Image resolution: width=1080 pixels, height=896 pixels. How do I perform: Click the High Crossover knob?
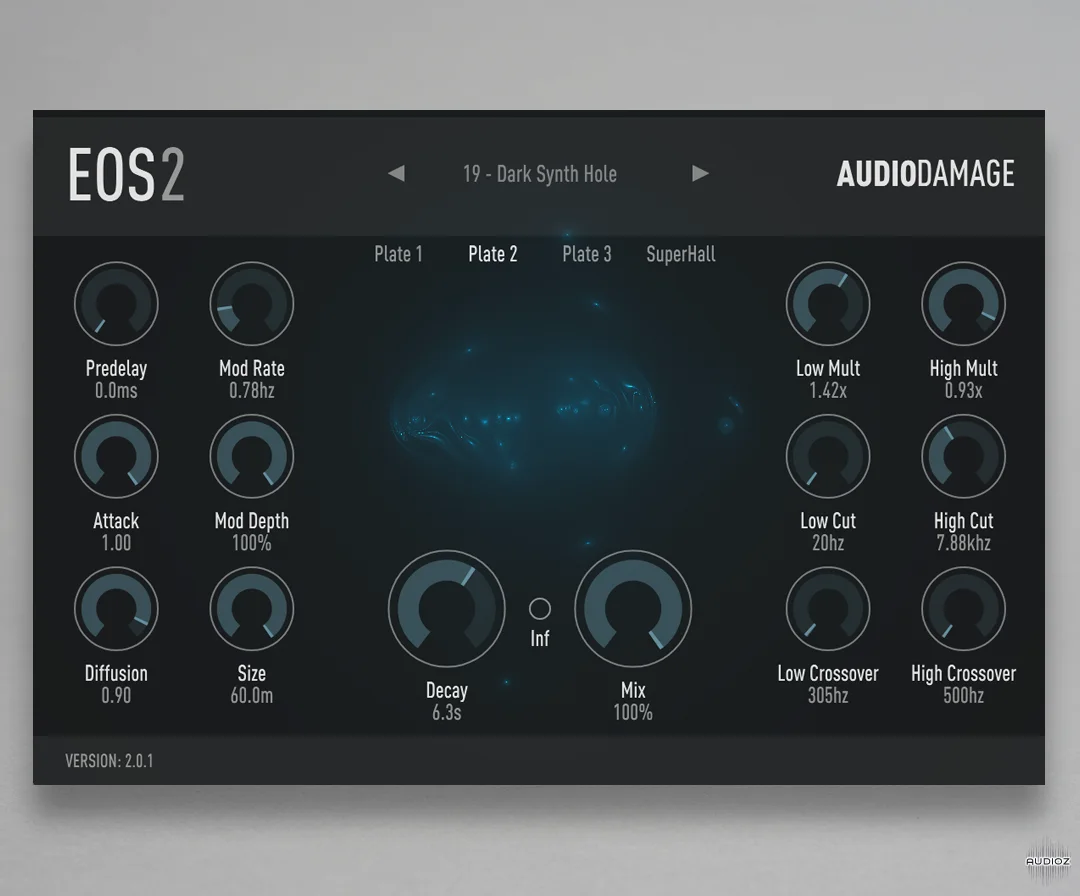tap(964, 609)
